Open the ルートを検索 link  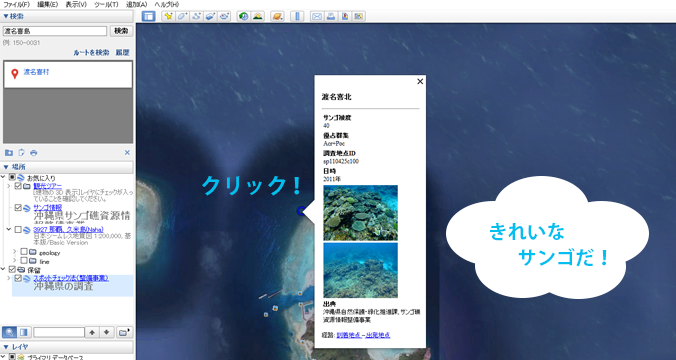pos(91,53)
